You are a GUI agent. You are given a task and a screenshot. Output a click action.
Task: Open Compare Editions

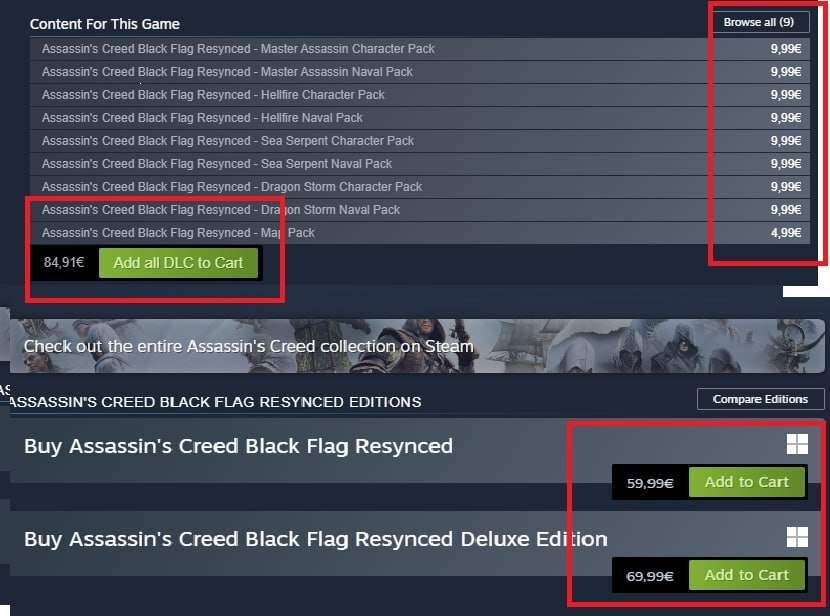tap(760, 399)
